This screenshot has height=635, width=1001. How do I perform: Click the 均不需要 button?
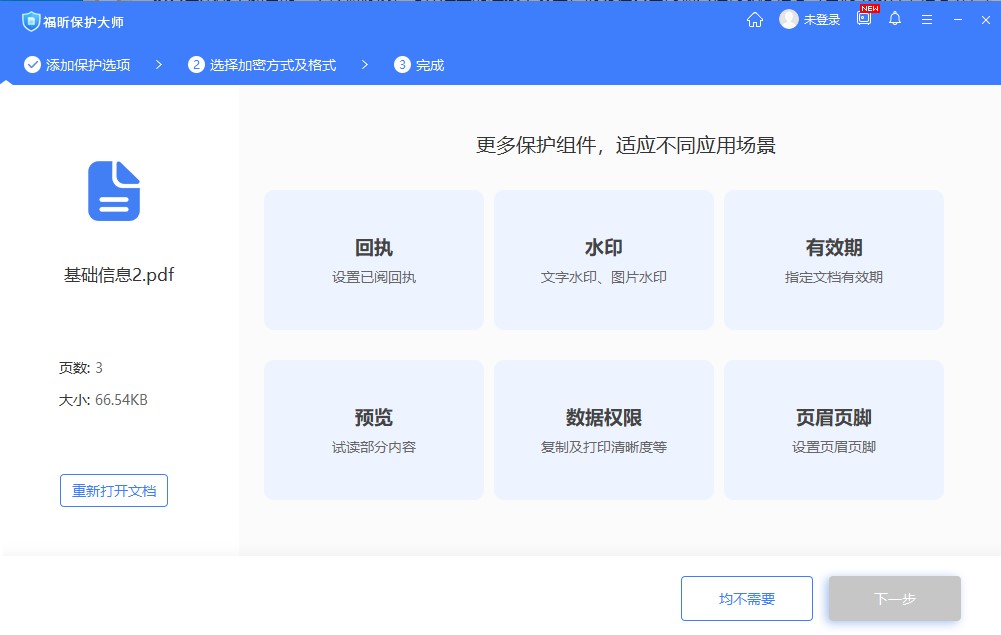[747, 599]
